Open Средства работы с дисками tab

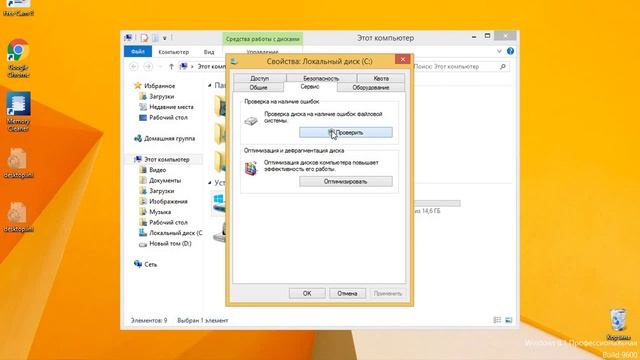(x=262, y=39)
